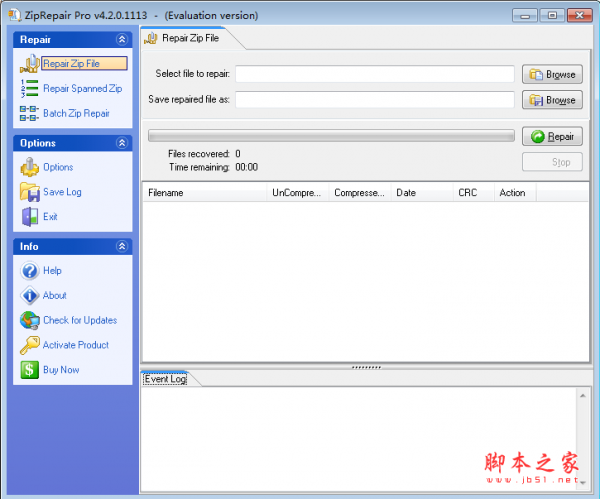Open Activate Product link
The image size is (600, 499).
point(76,345)
